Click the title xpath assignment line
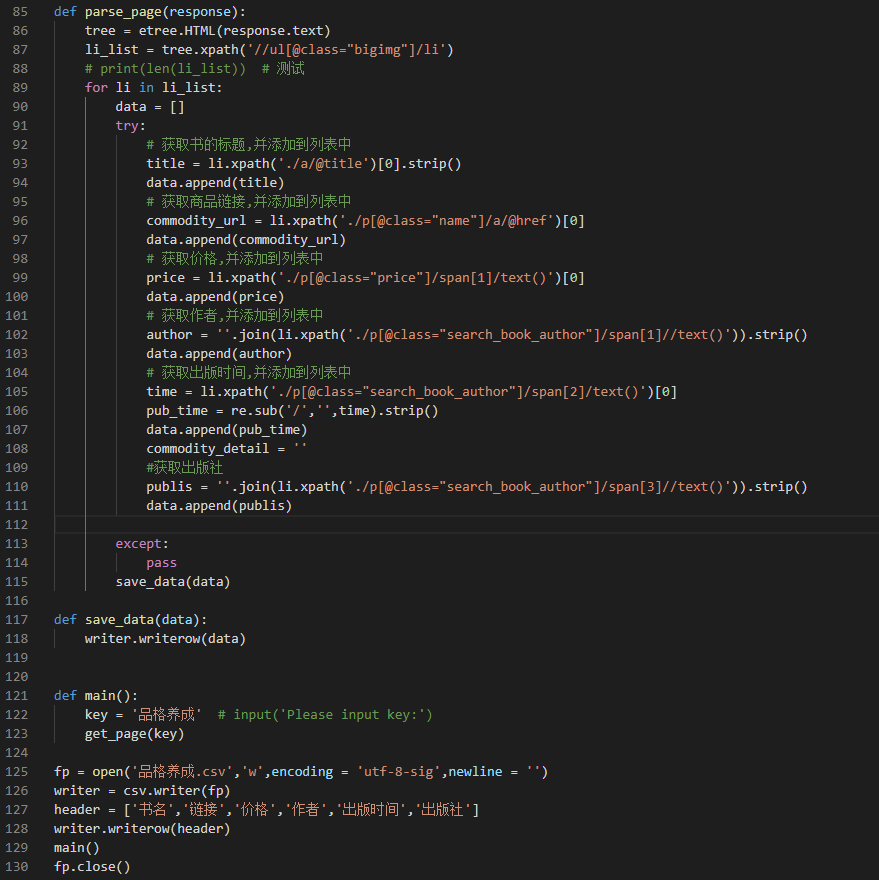This screenshot has width=879, height=880. (304, 164)
